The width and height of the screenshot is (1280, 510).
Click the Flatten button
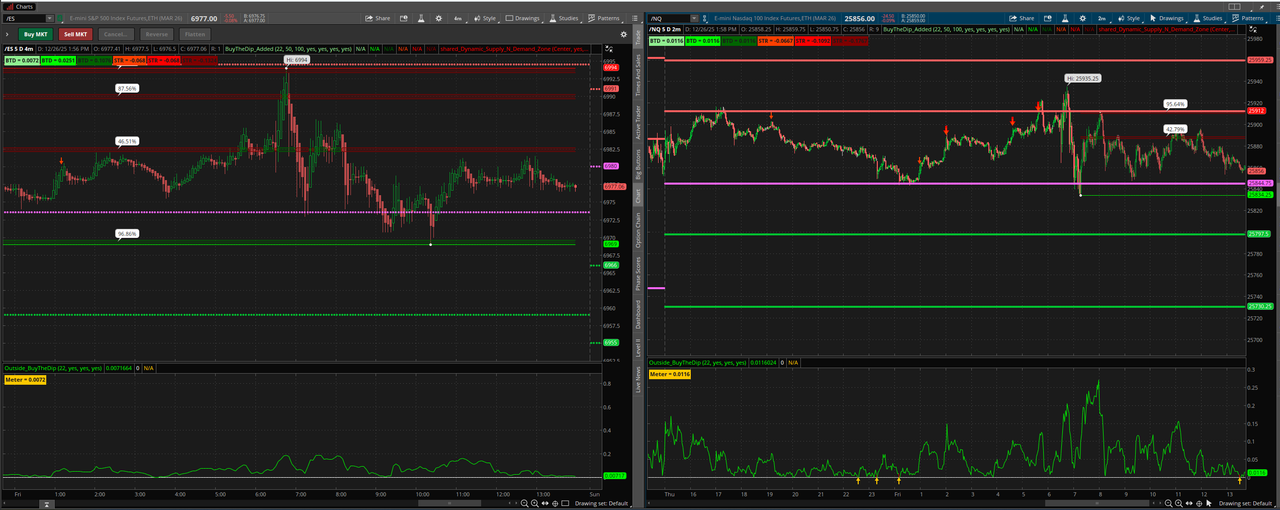tap(195, 34)
